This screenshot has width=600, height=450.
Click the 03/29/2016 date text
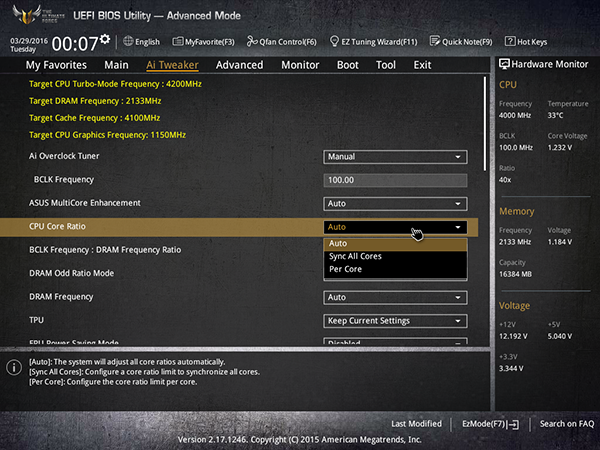(29, 41)
